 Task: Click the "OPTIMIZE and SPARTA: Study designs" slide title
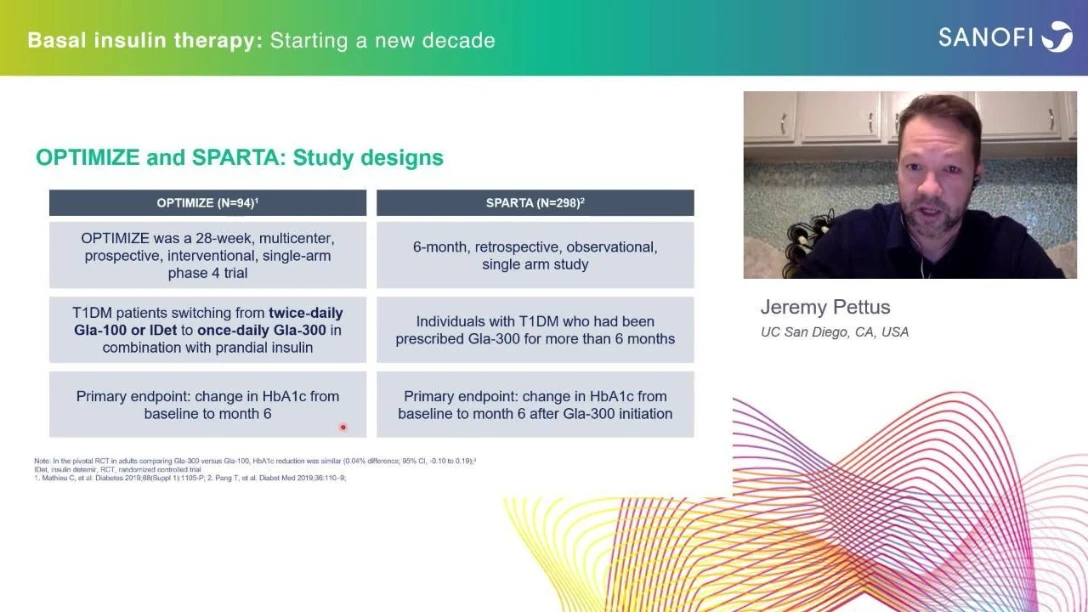click(239, 158)
